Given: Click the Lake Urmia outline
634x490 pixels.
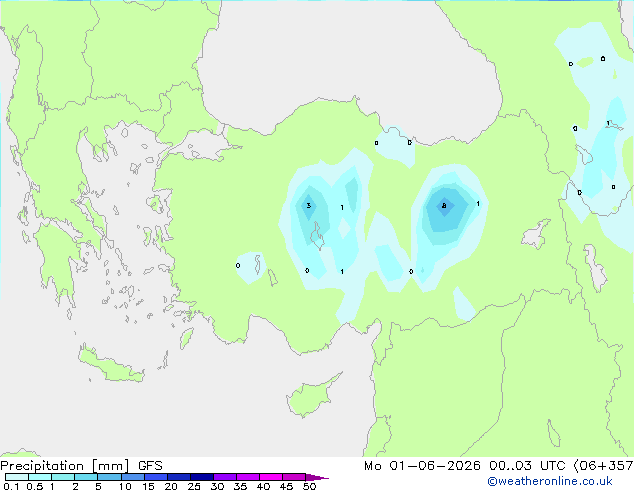Looking at the screenshot, I should point(596,268).
